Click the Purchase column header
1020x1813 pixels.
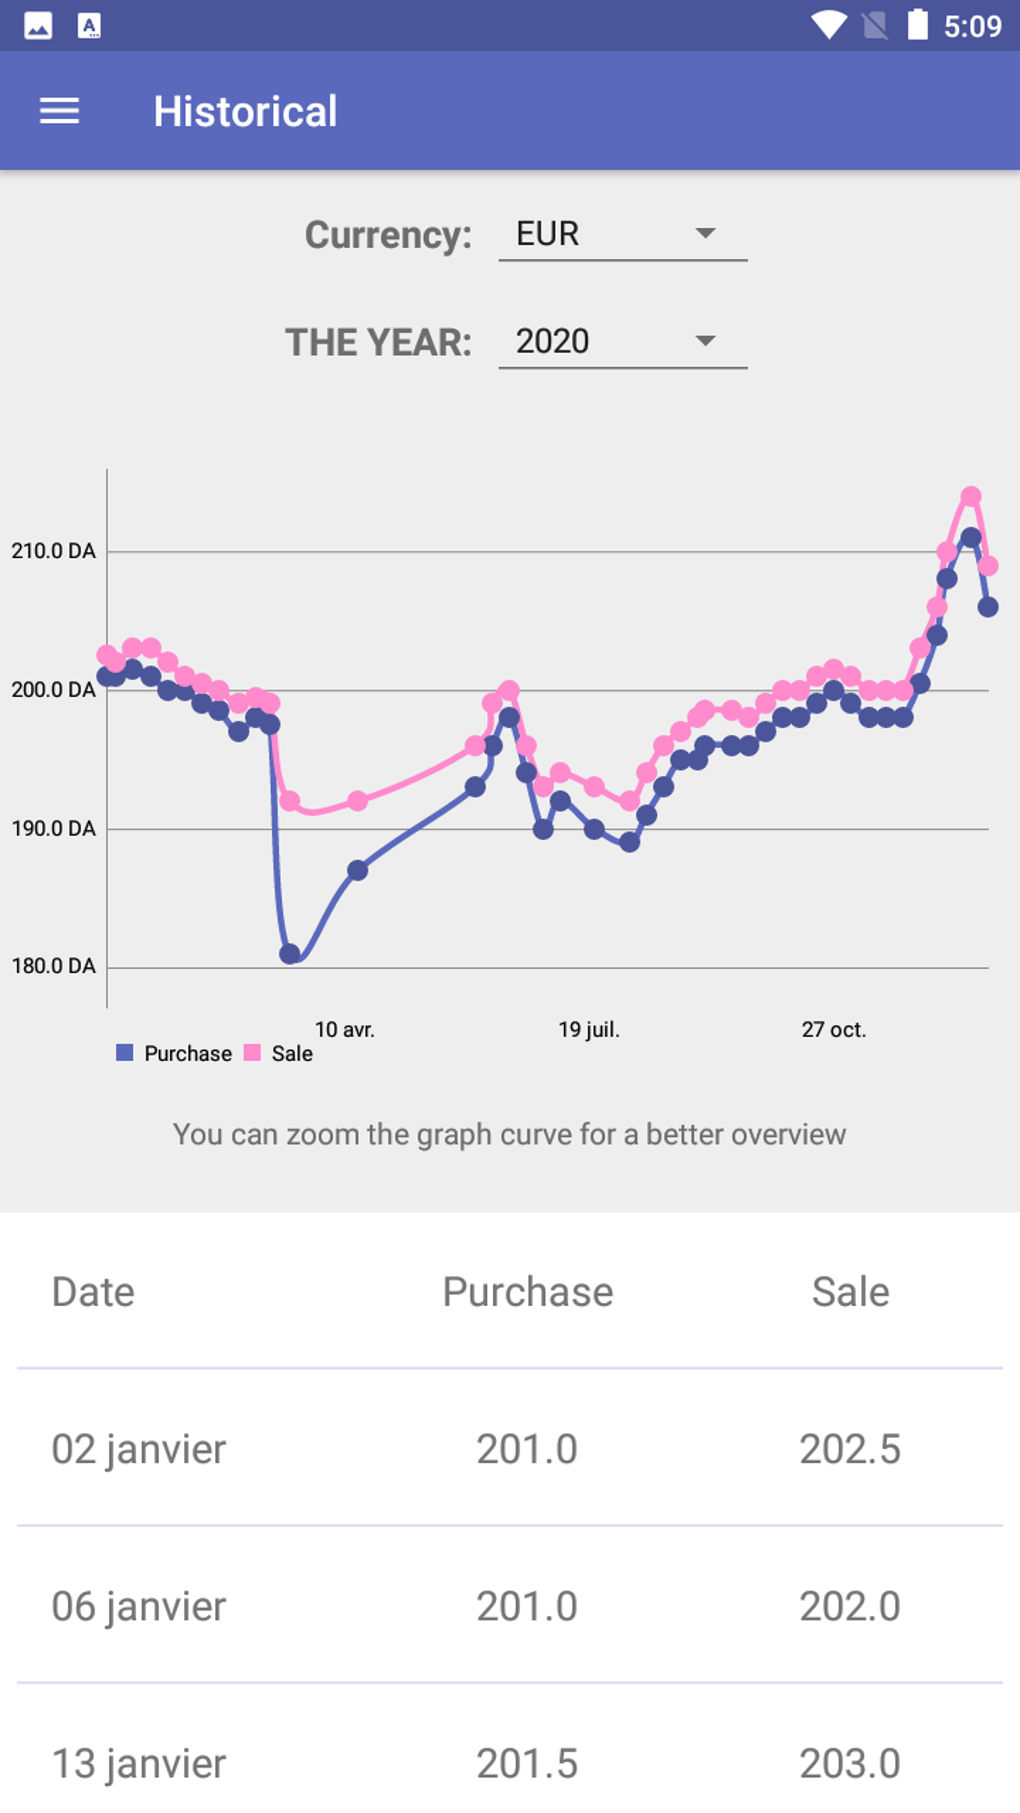point(527,1292)
